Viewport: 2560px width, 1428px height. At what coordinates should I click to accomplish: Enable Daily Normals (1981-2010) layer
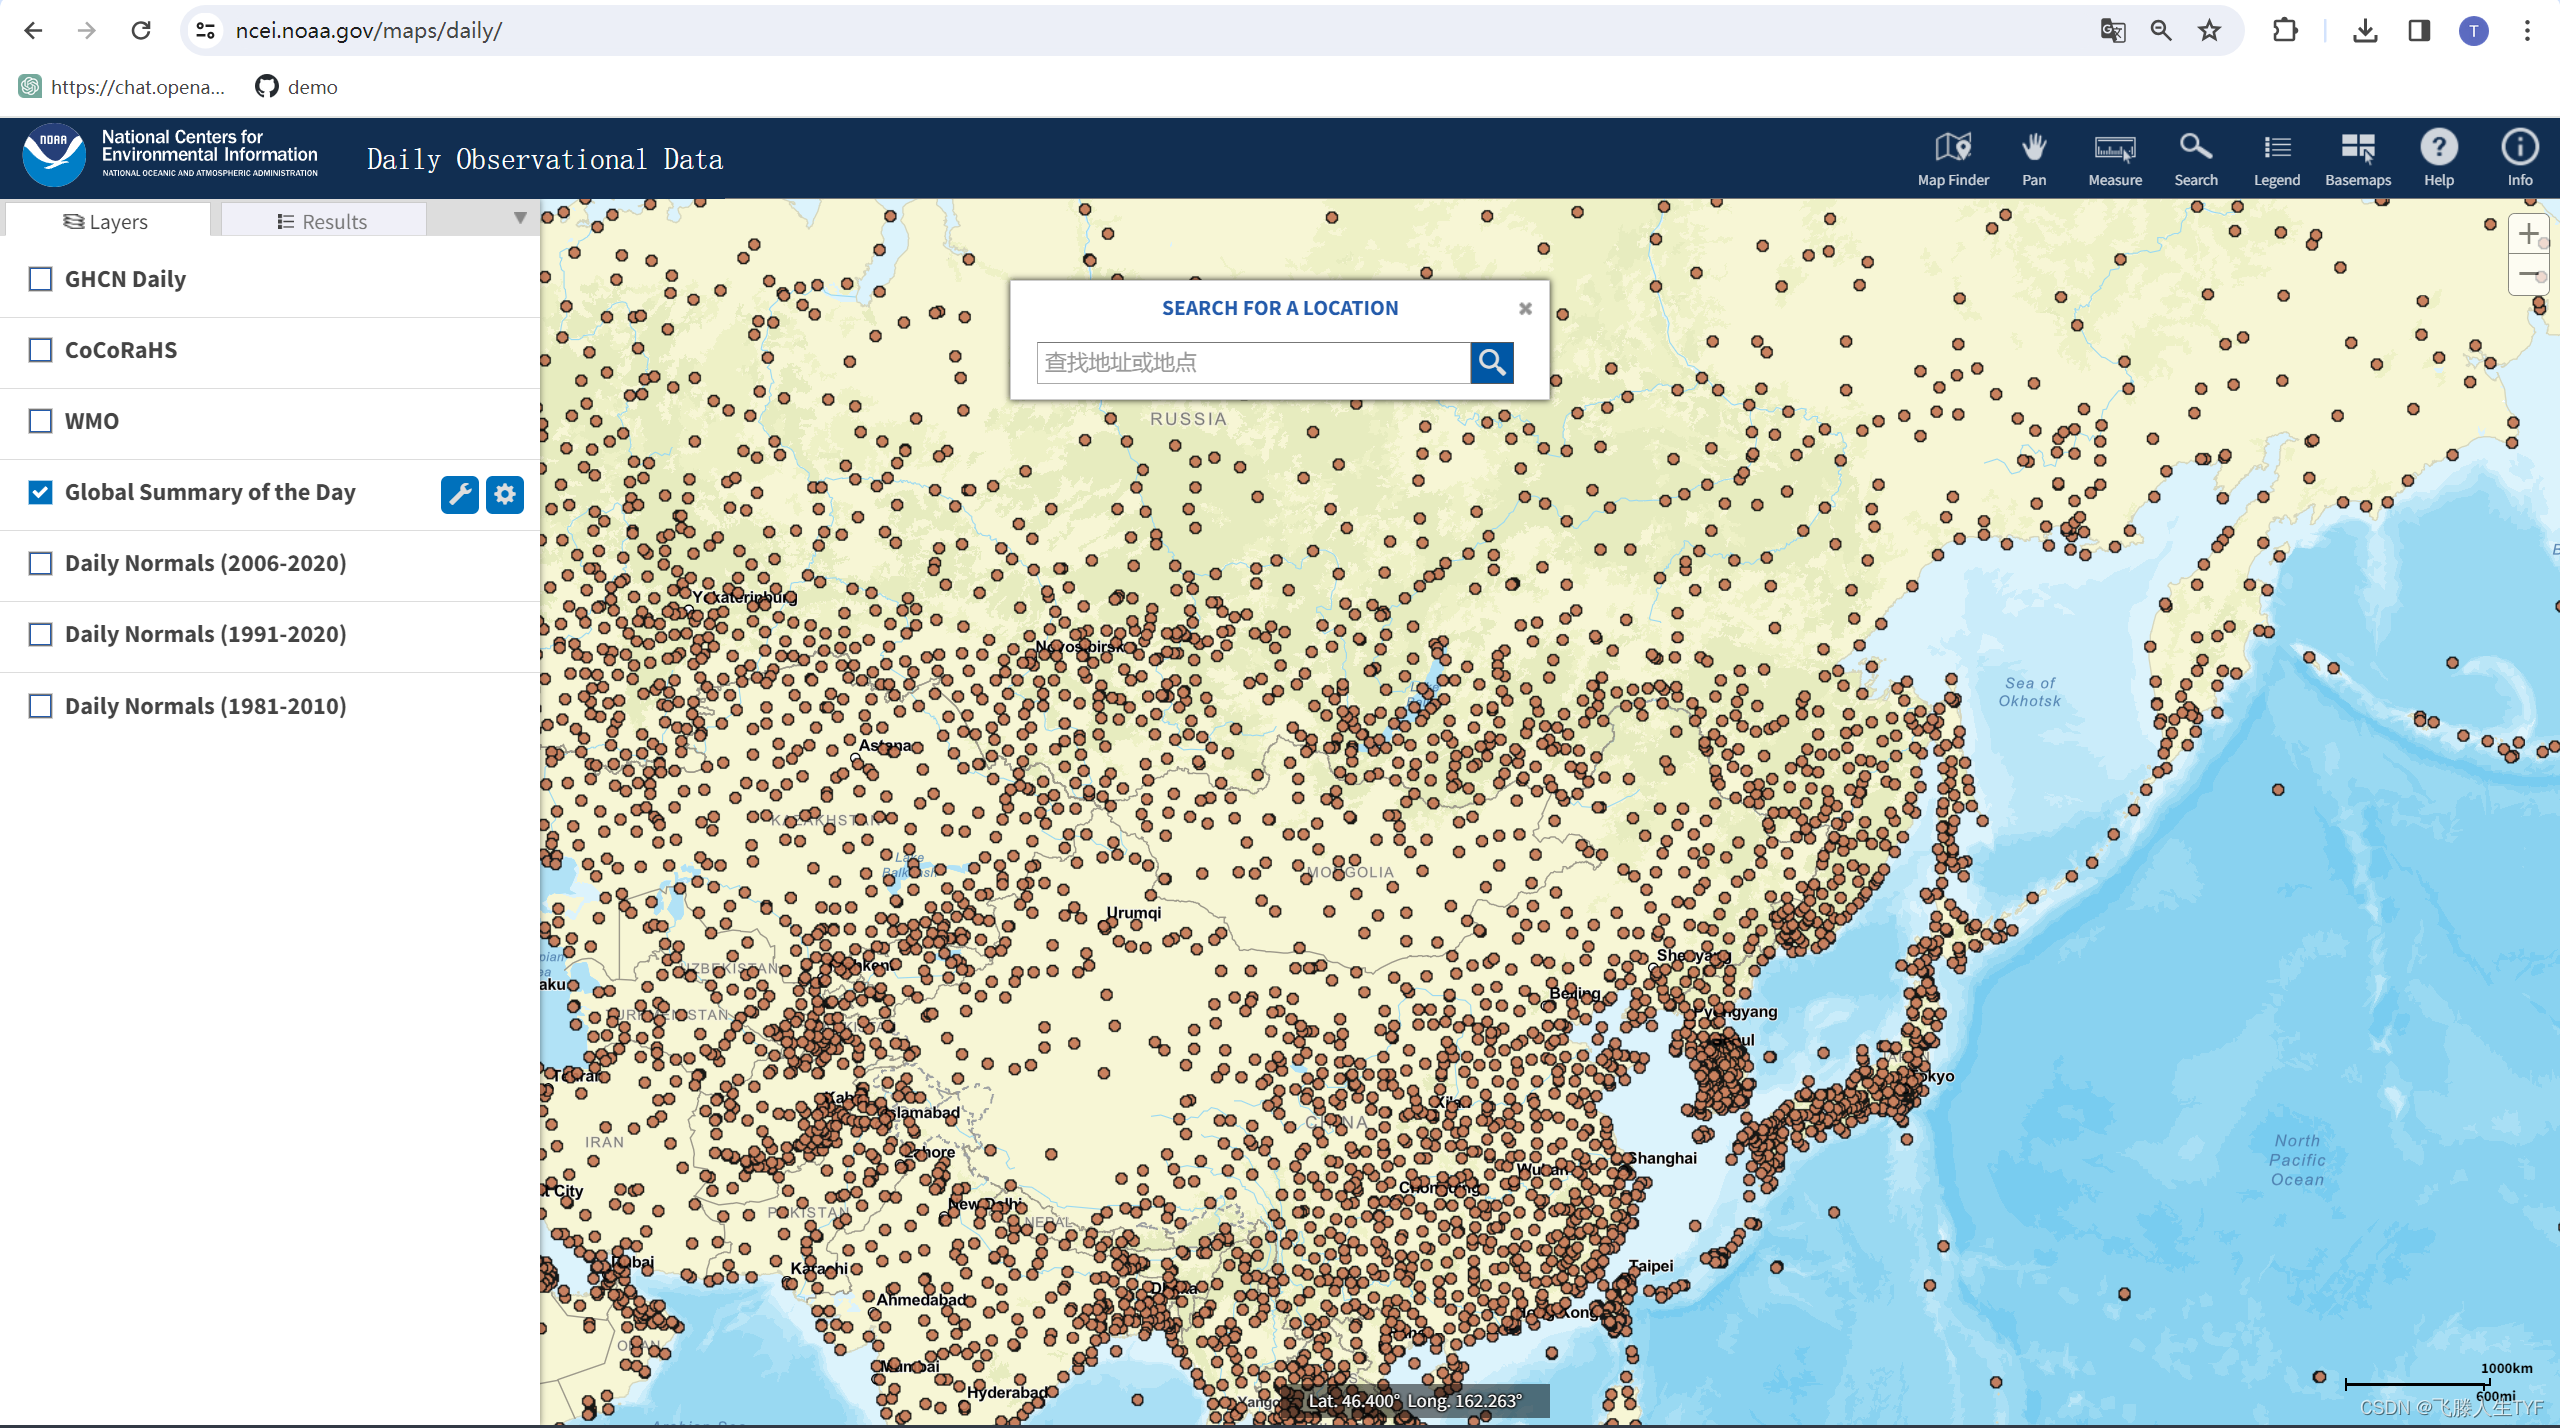click(40, 706)
